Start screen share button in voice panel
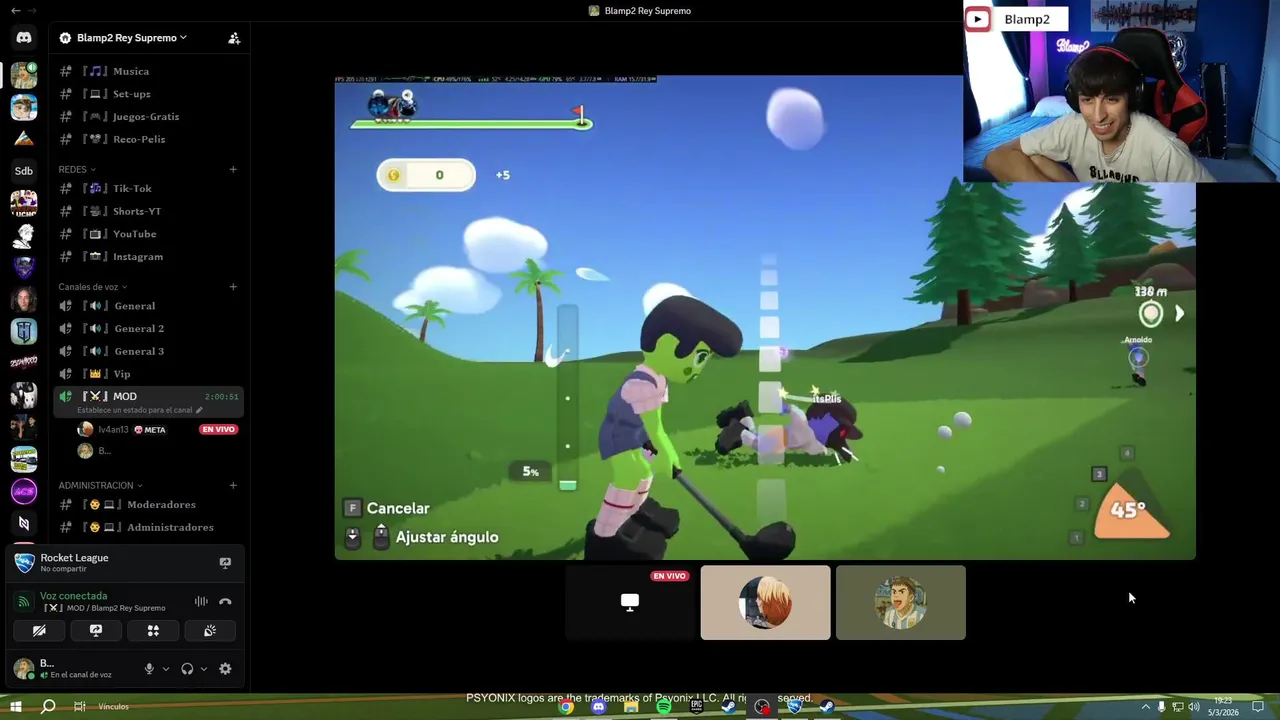This screenshot has width=1280, height=720. click(x=96, y=631)
